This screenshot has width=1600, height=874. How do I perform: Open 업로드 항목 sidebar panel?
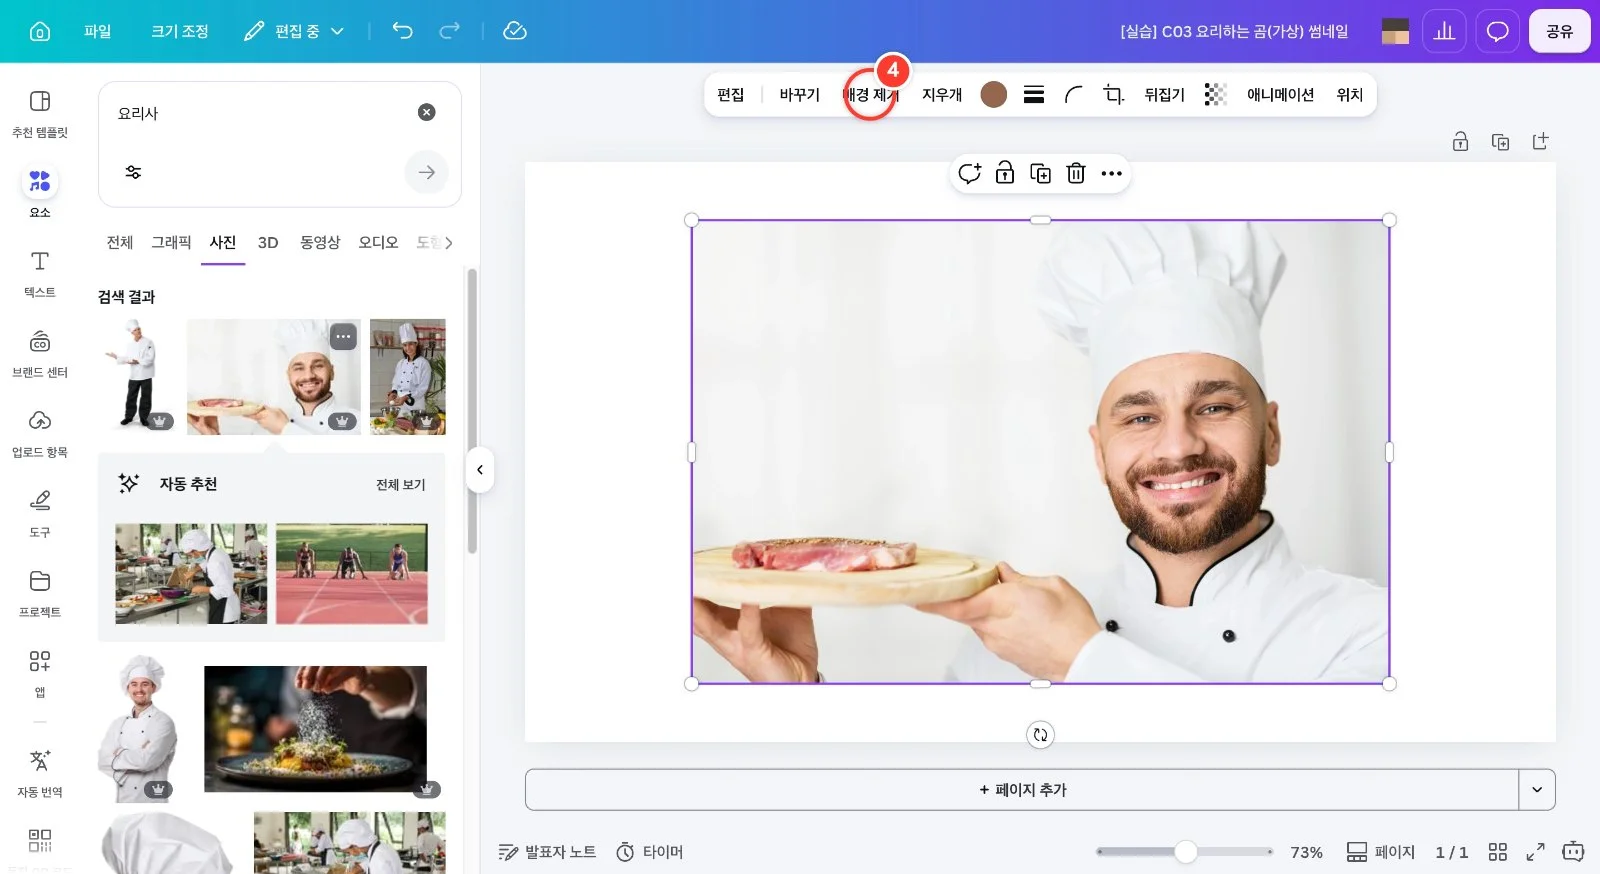pos(40,433)
